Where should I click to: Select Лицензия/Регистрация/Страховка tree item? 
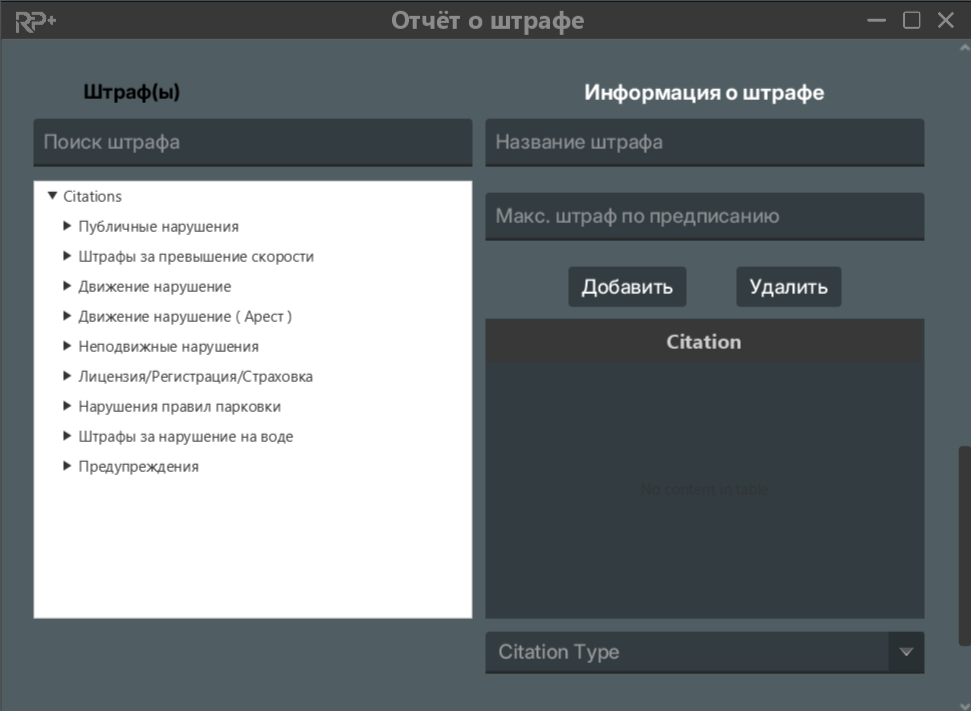(195, 377)
